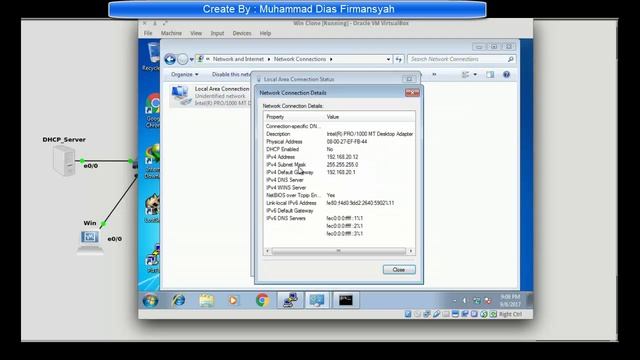Viewport: 640px width, 360px height.
Task: Open the VirtualBox Help menu
Action: pos(265,33)
